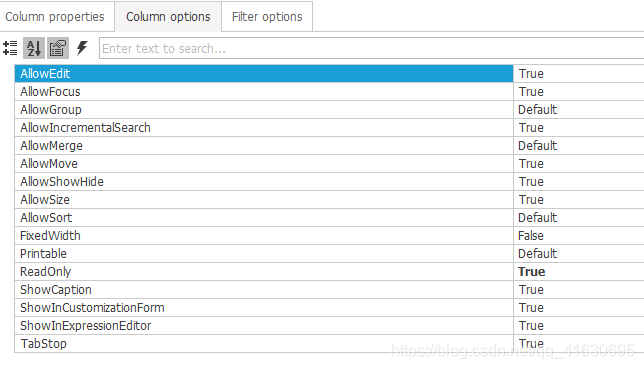Image resolution: width=644 pixels, height=369 pixels.
Task: Toggle the AllowFocus True value
Action: pyautogui.click(x=579, y=92)
